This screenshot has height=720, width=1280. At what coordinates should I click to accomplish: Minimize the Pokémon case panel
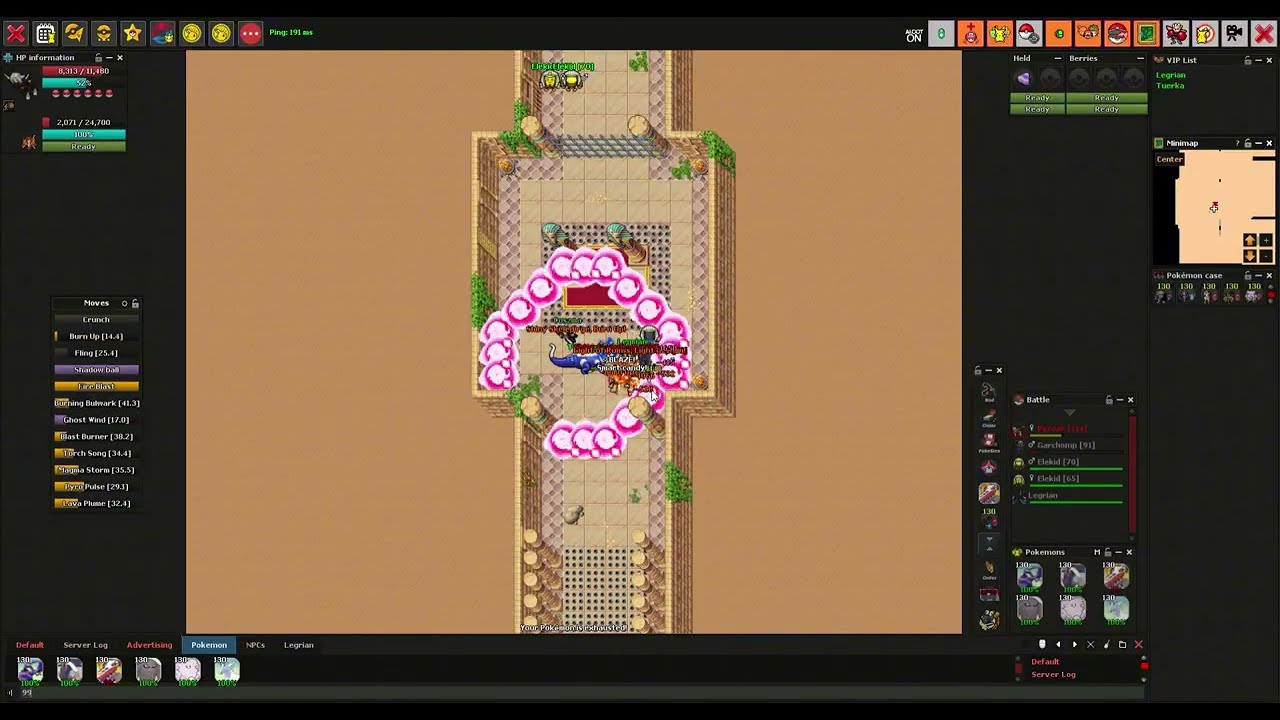(x=1259, y=276)
